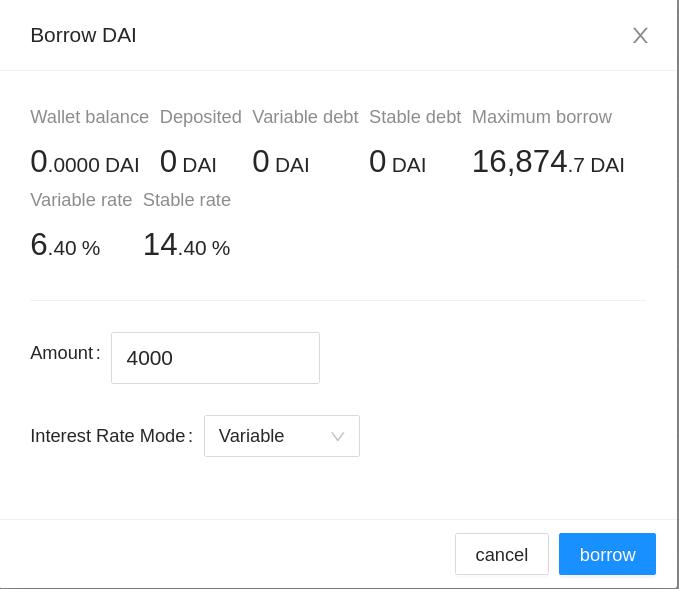Click the Deposited label
This screenshot has height=589, width=679.
coord(200,117)
